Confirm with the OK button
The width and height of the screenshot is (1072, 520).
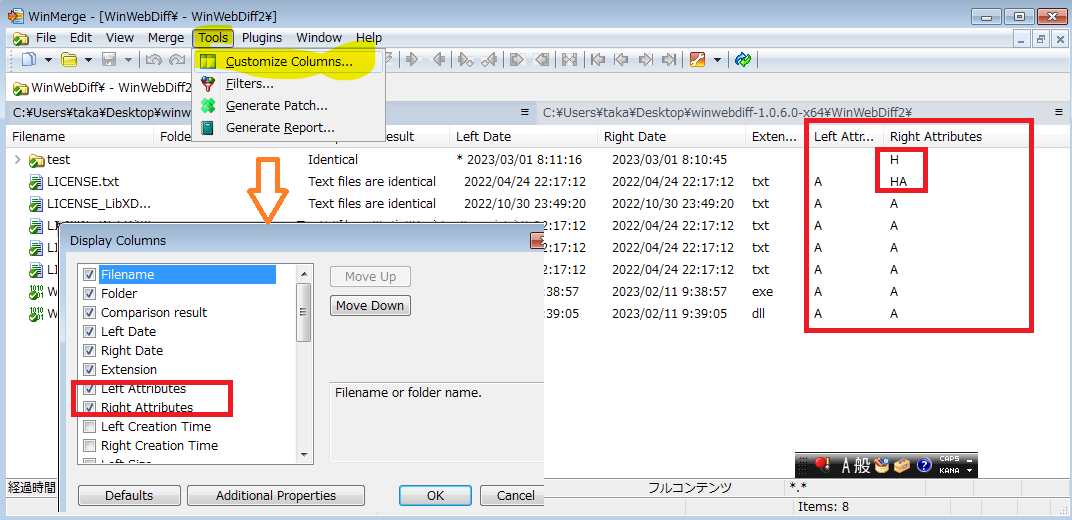pos(436,495)
